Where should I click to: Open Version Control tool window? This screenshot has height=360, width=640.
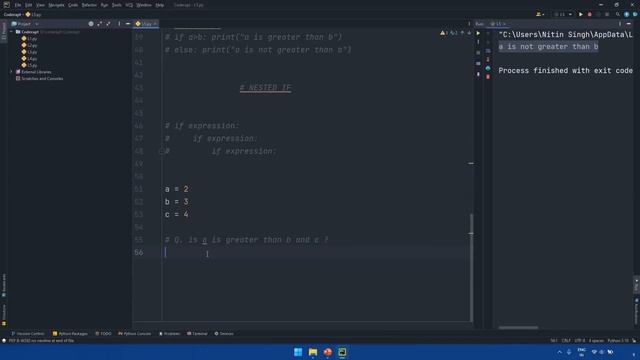pos(27,333)
